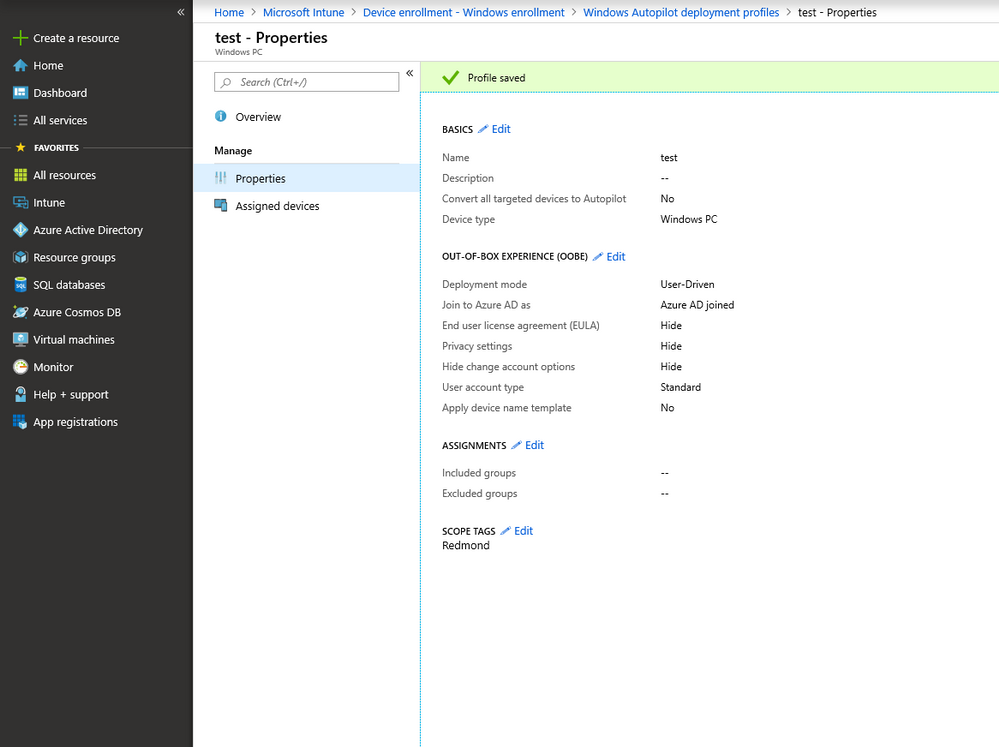The height and width of the screenshot is (747, 999).
Task: Click the Windows PC device type value
Action: click(x=689, y=219)
